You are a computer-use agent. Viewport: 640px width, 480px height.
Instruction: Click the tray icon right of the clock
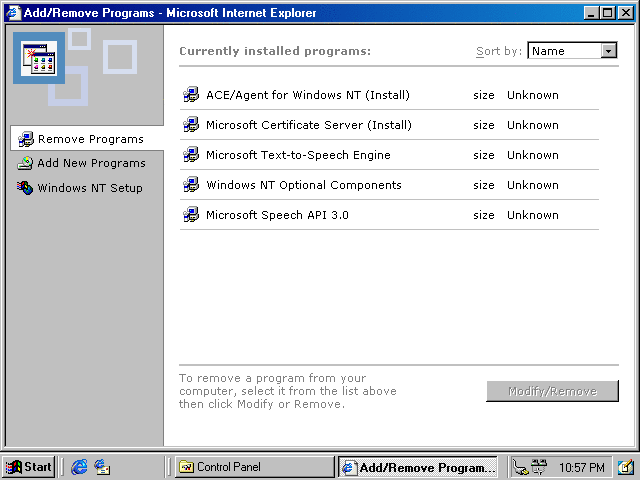[x=625, y=467]
